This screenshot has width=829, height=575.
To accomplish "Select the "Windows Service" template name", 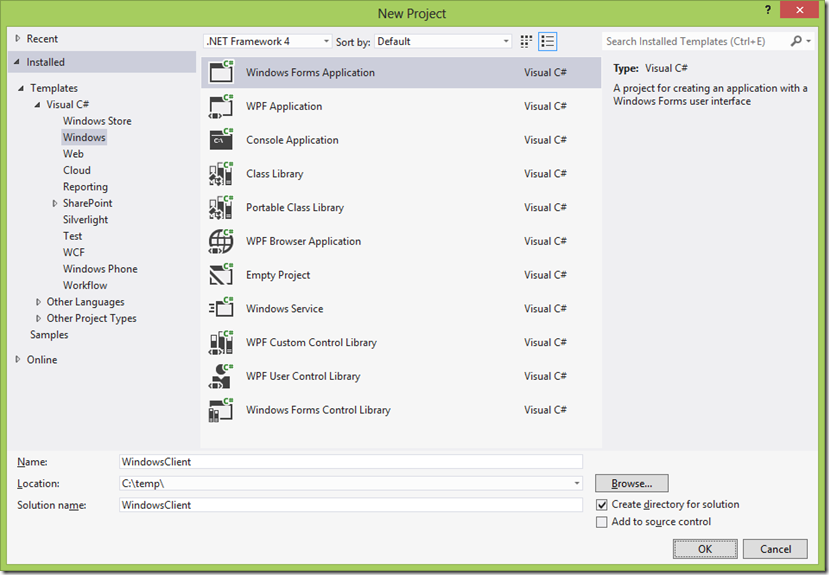I will click(x=284, y=309).
